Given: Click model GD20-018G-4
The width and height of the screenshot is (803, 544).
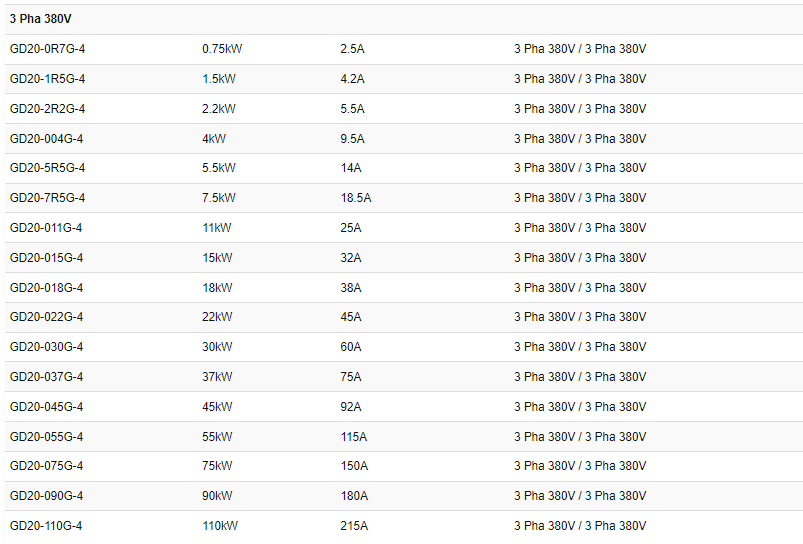Looking at the screenshot, I should tap(46, 288).
